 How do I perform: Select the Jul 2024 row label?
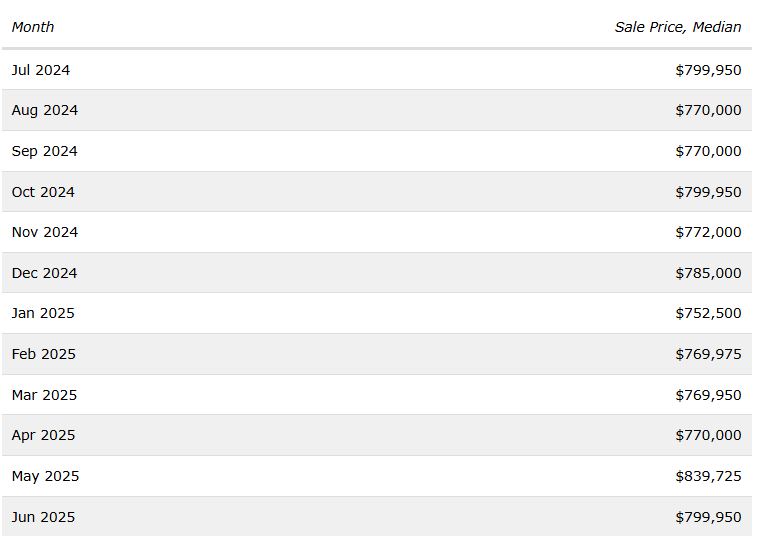pyautogui.click(x=41, y=70)
